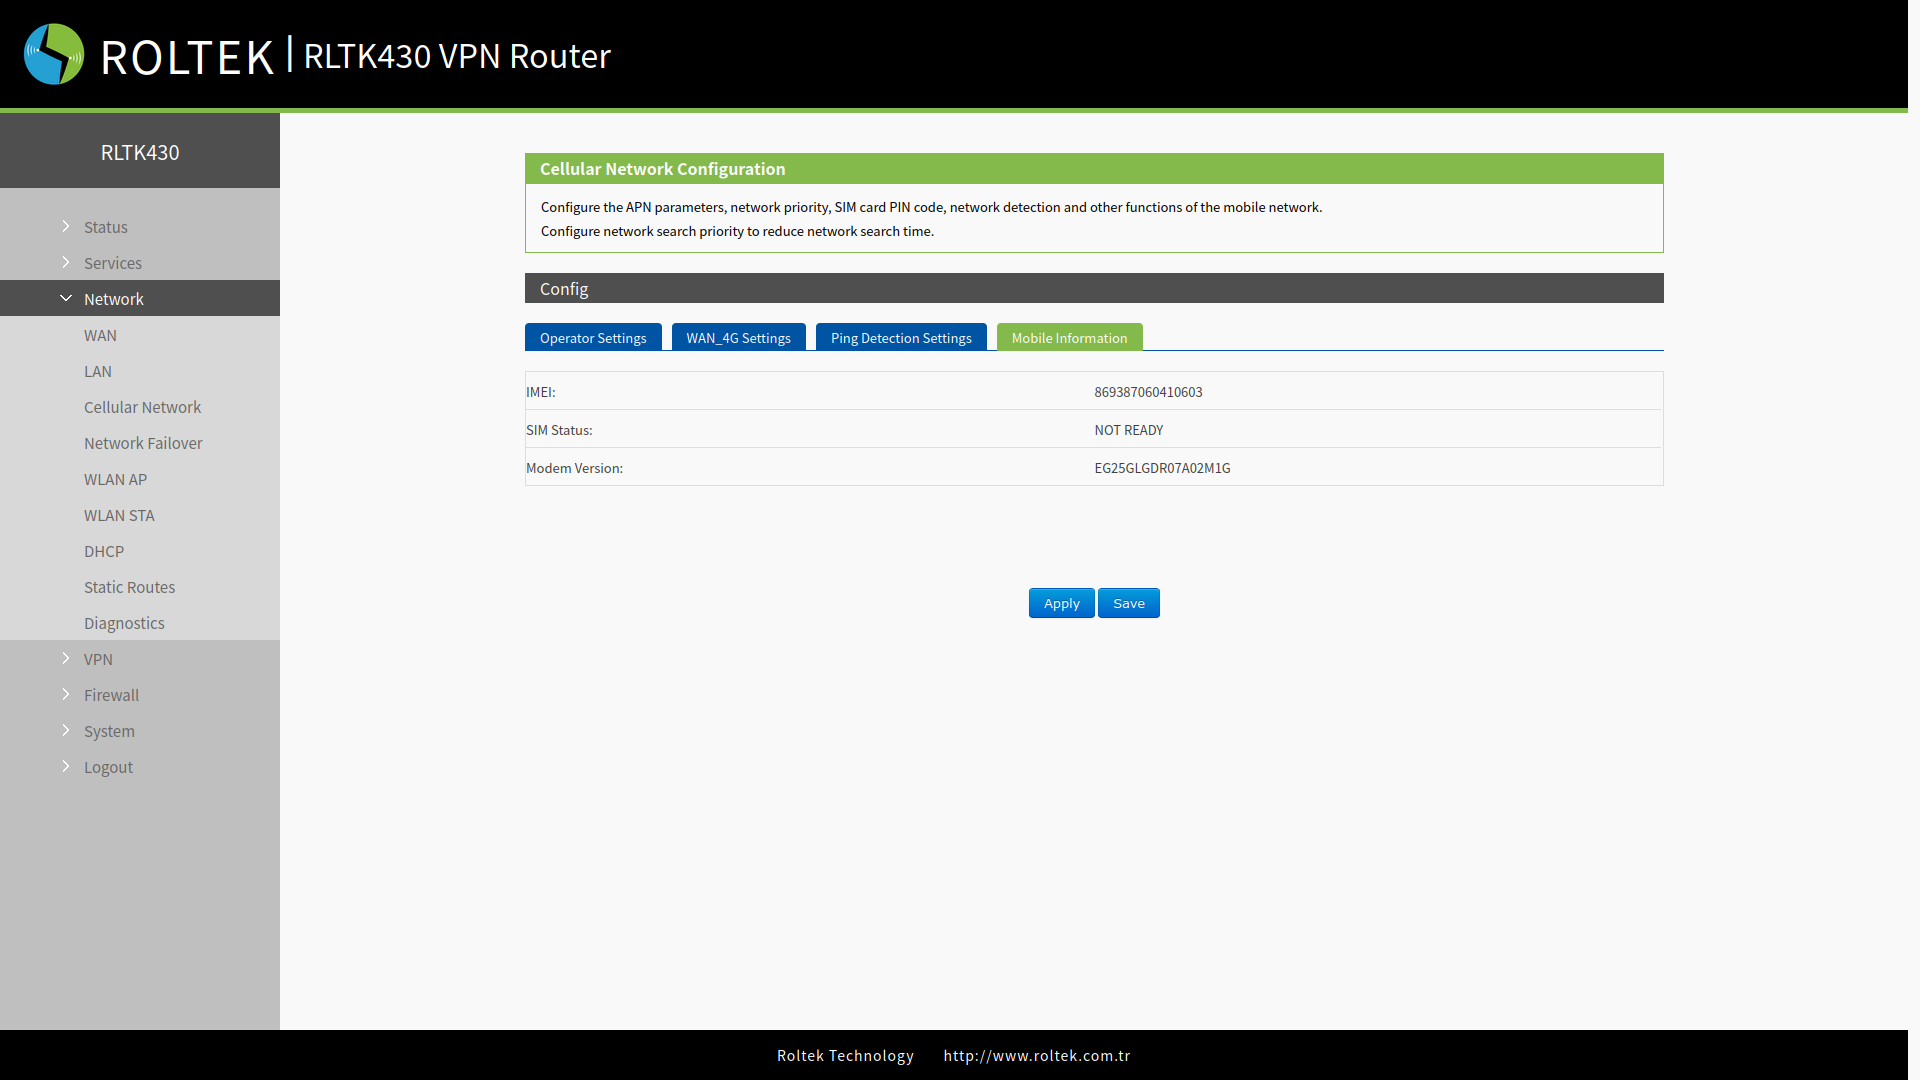
Task: Open the roltek.com.tr footer link
Action: coord(1037,1055)
